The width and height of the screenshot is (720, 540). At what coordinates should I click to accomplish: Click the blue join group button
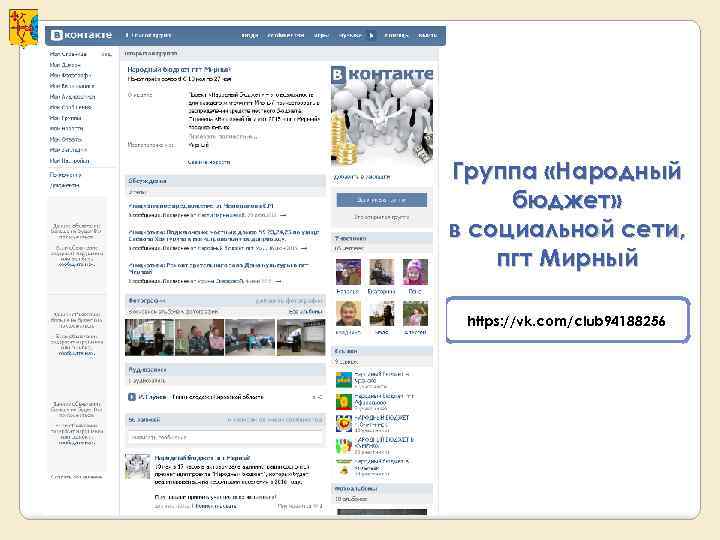[382, 200]
